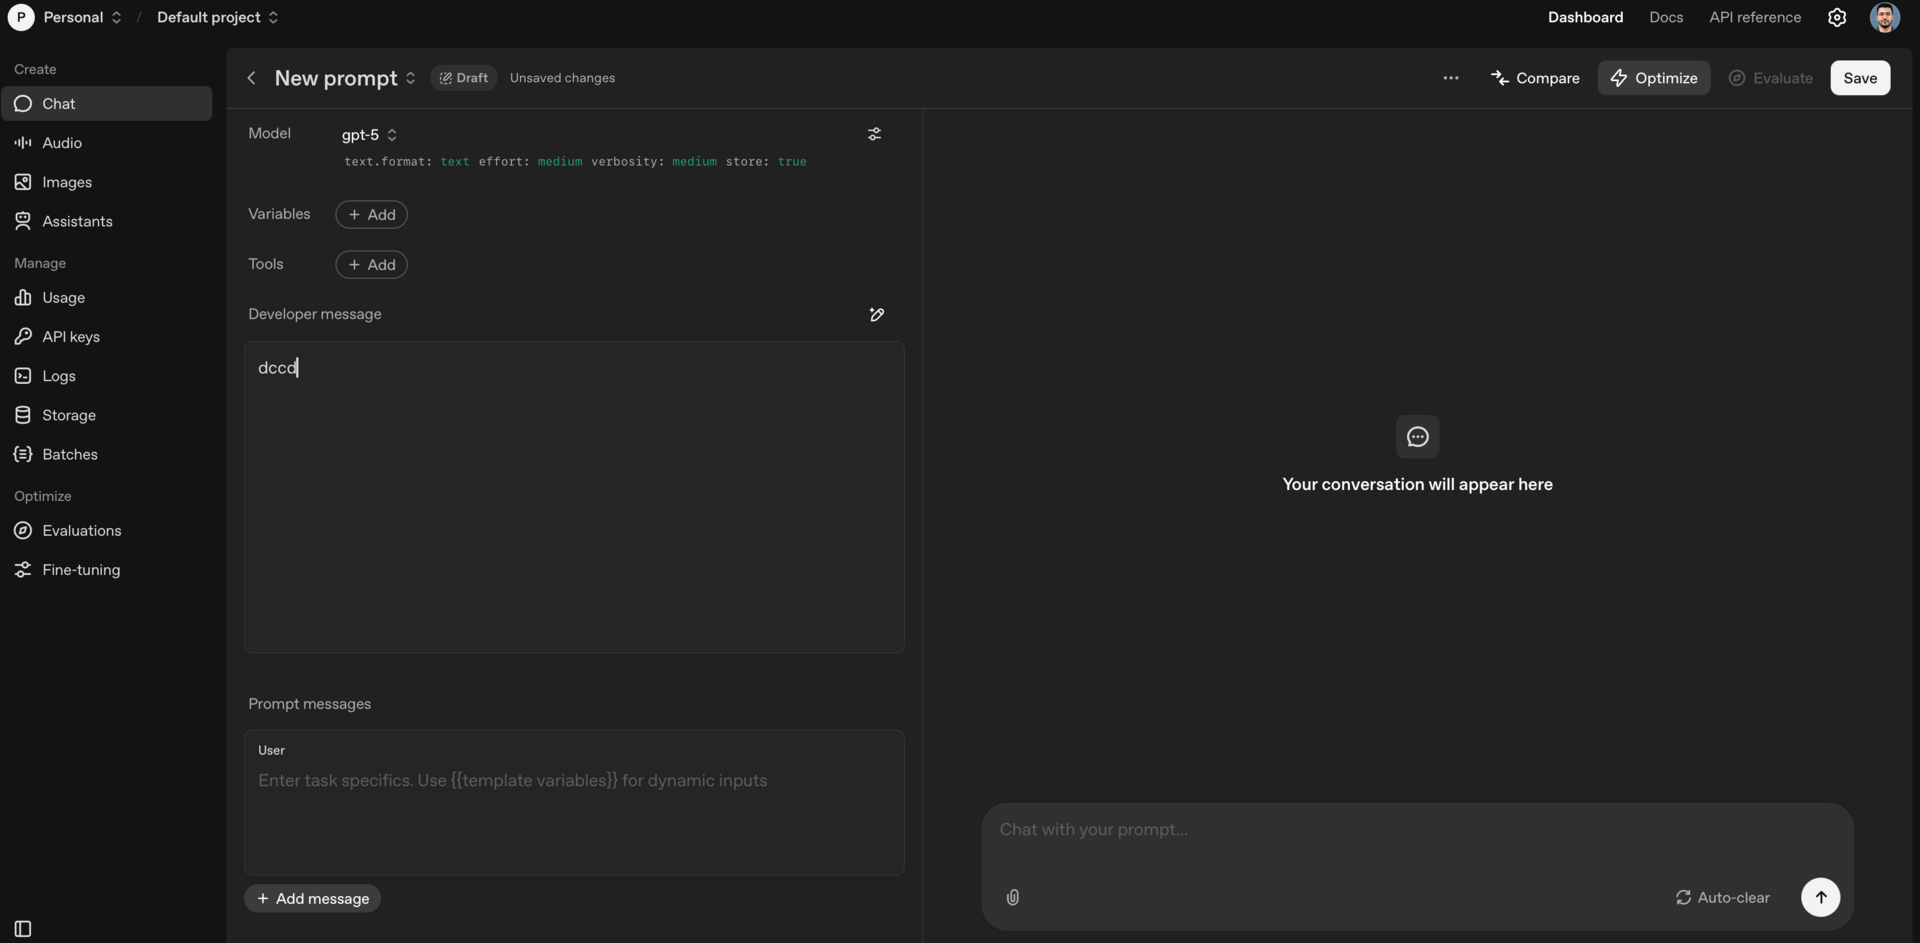Focus the Chat with your prompt input
The image size is (1920, 943).
click(x=1417, y=830)
